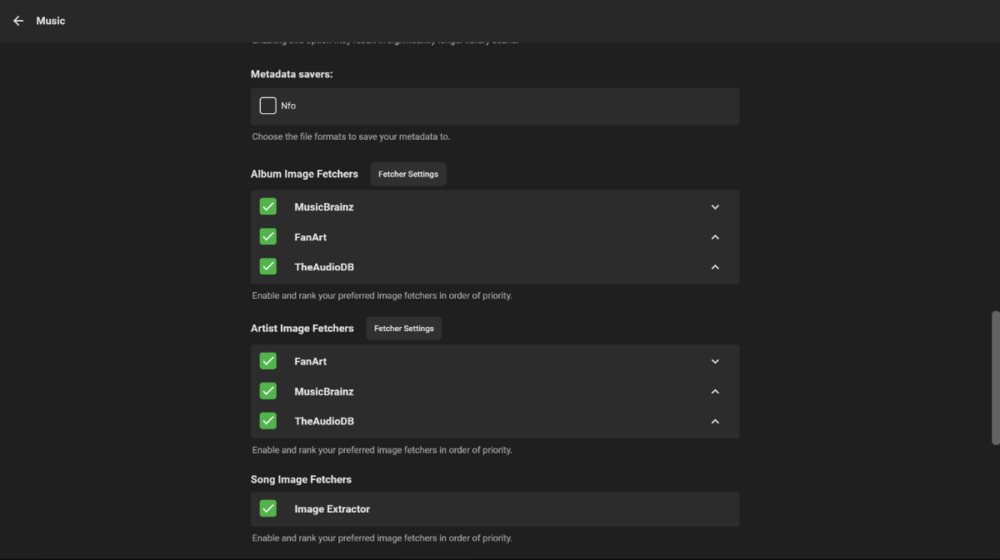Move album FanArt fetcher up with arrow
Viewport: 1000px width, 560px height.
click(x=715, y=237)
